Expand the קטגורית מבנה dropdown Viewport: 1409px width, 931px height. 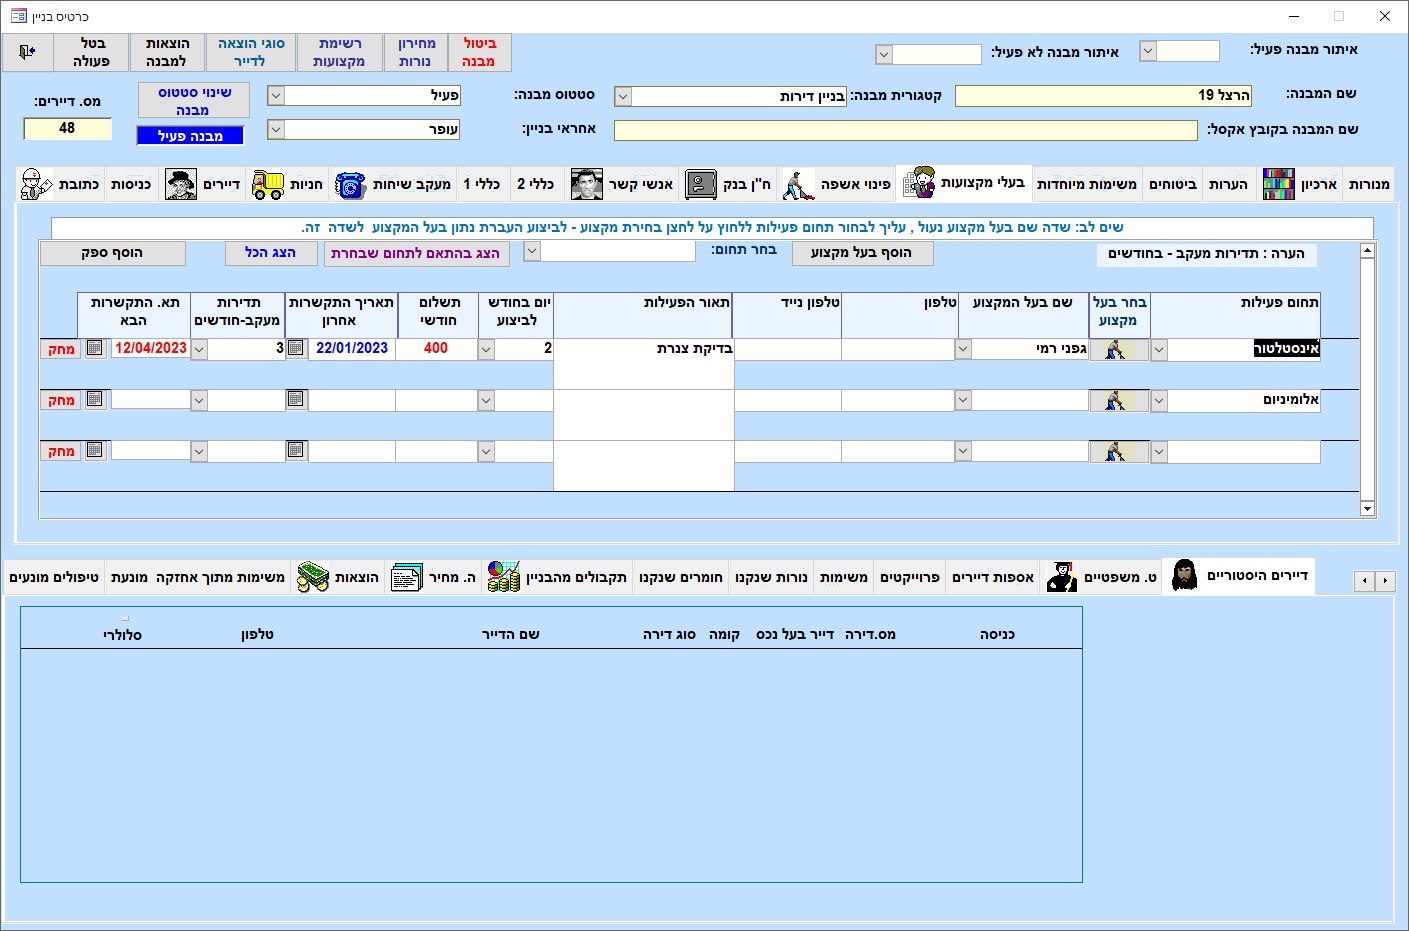pos(622,96)
